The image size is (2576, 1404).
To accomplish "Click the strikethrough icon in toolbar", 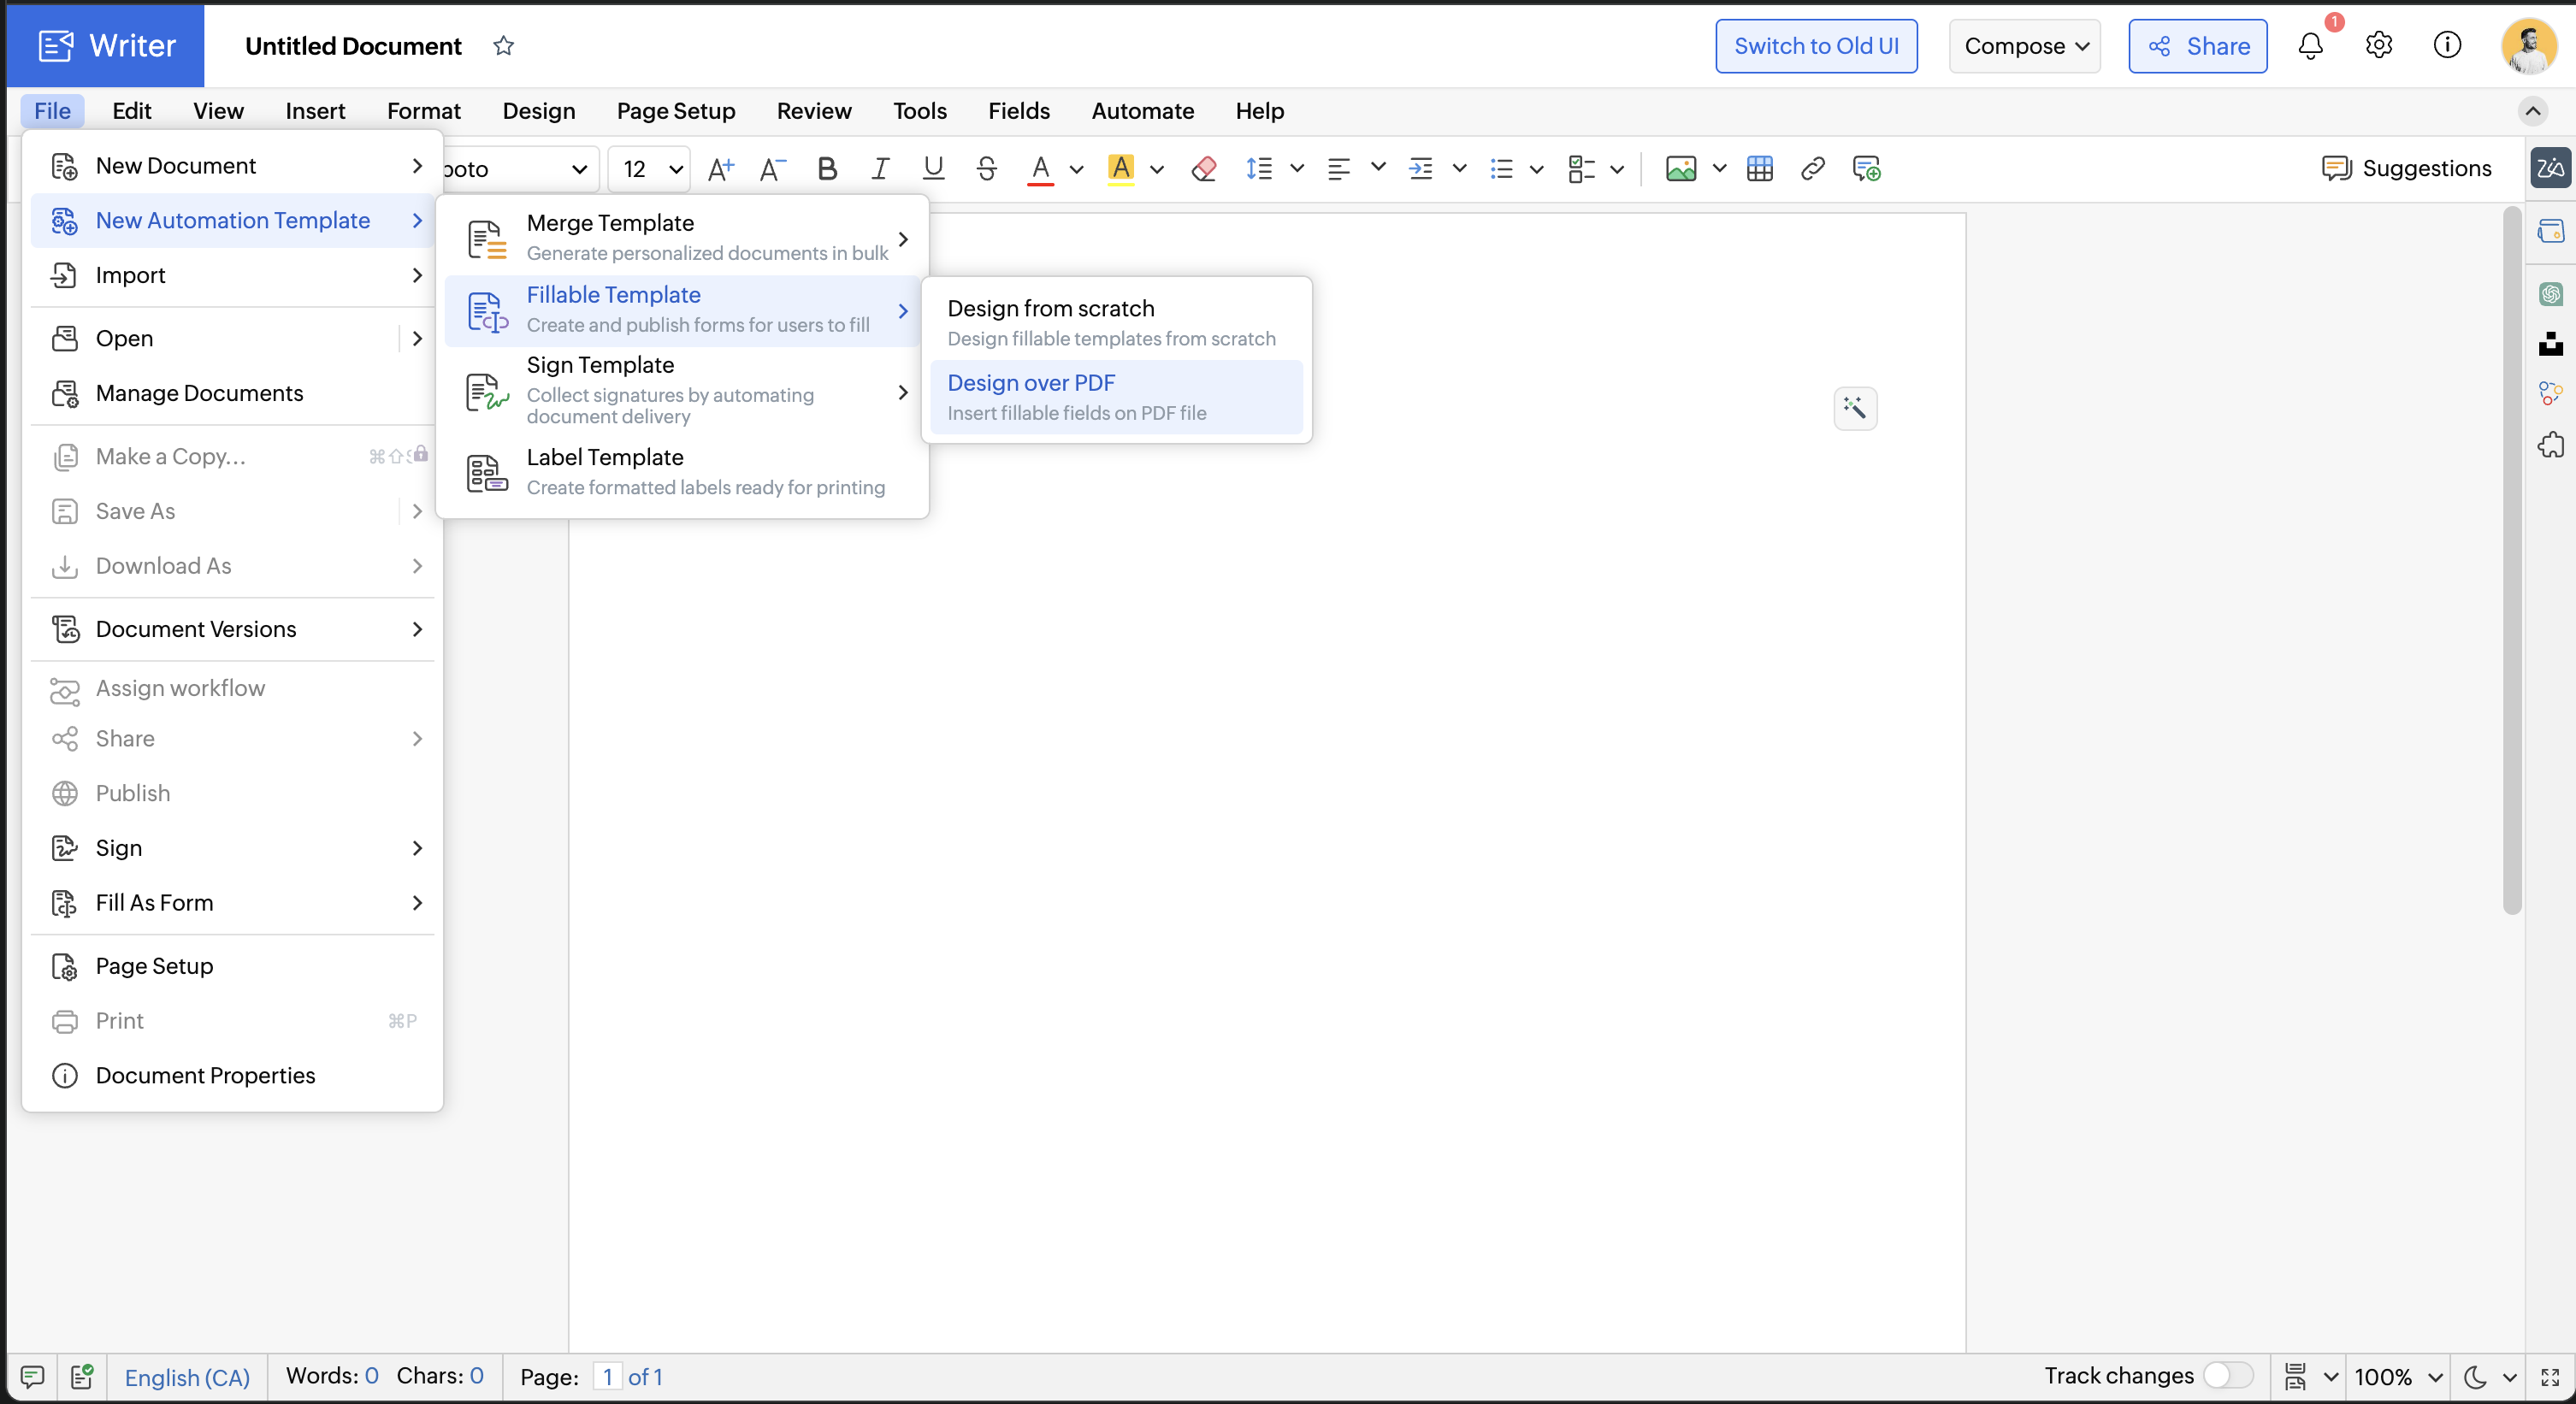I will point(986,169).
